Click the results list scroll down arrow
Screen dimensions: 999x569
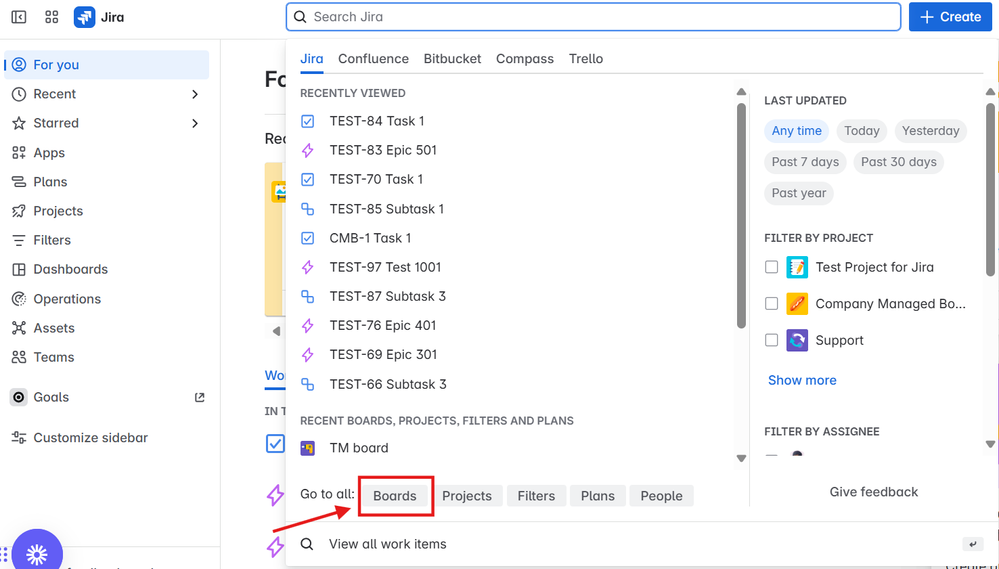coord(741,458)
